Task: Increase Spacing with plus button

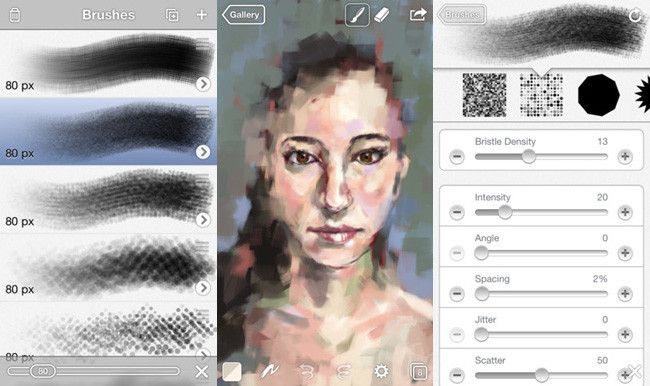Action: (x=625, y=294)
